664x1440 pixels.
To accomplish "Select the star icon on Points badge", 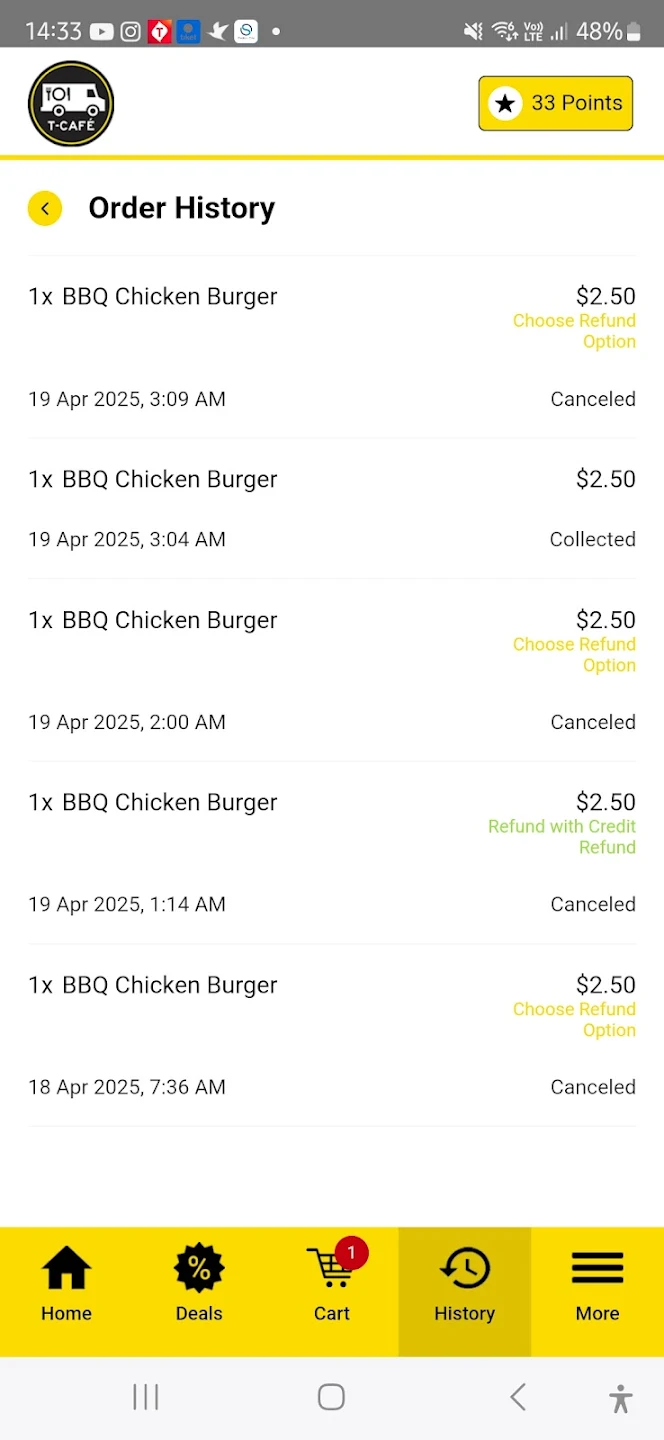I will tap(506, 103).
